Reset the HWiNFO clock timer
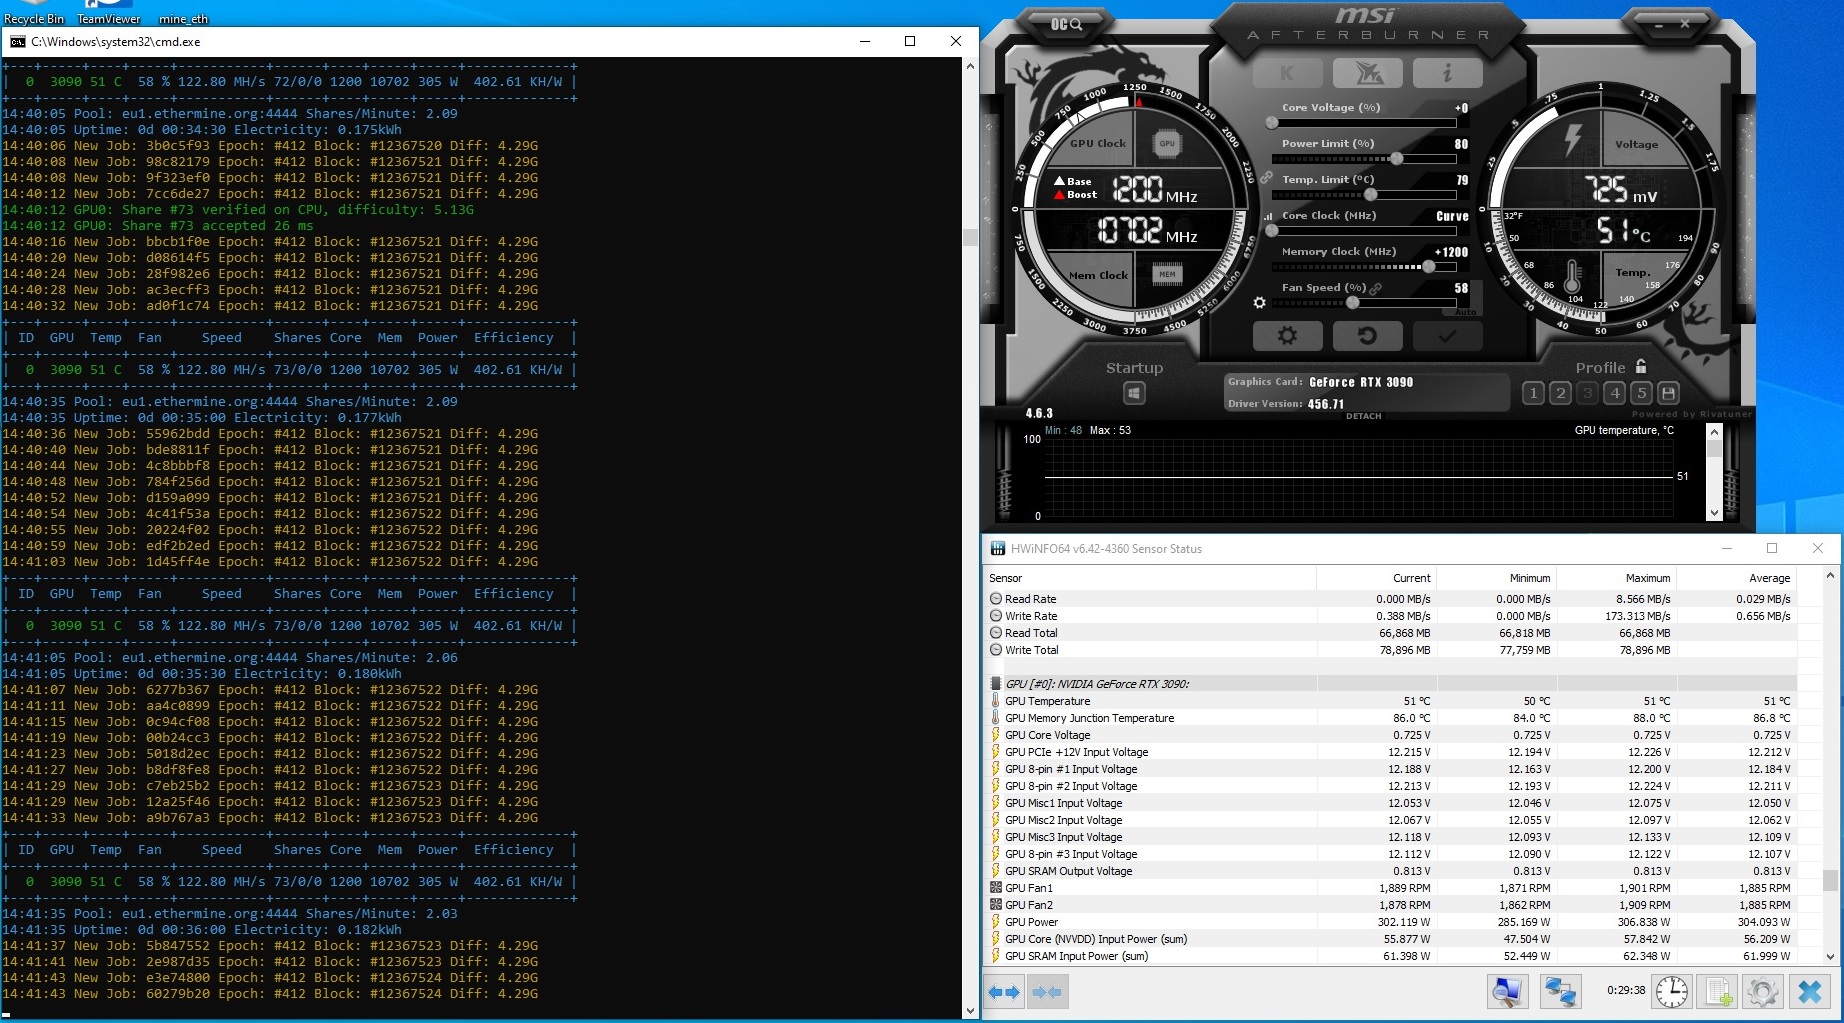Screen dimensions: 1844x1023 (x=1672, y=992)
